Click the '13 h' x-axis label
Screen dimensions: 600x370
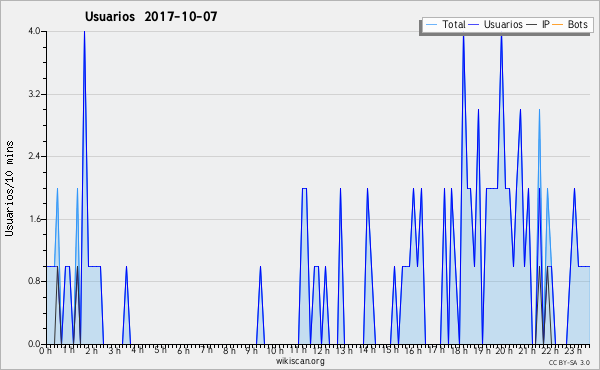tap(344, 350)
